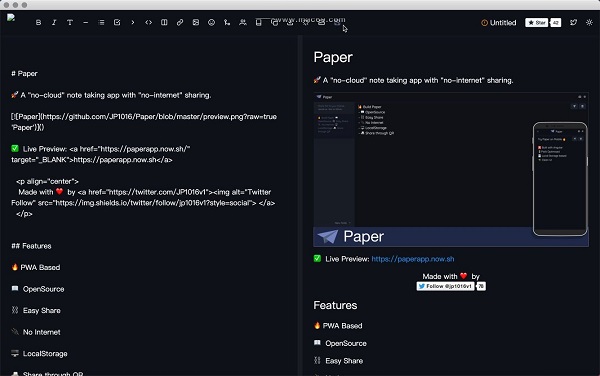This screenshot has width=600, height=376.
Task: Open the Paper screenshot image in the preview
Action: 451,169
